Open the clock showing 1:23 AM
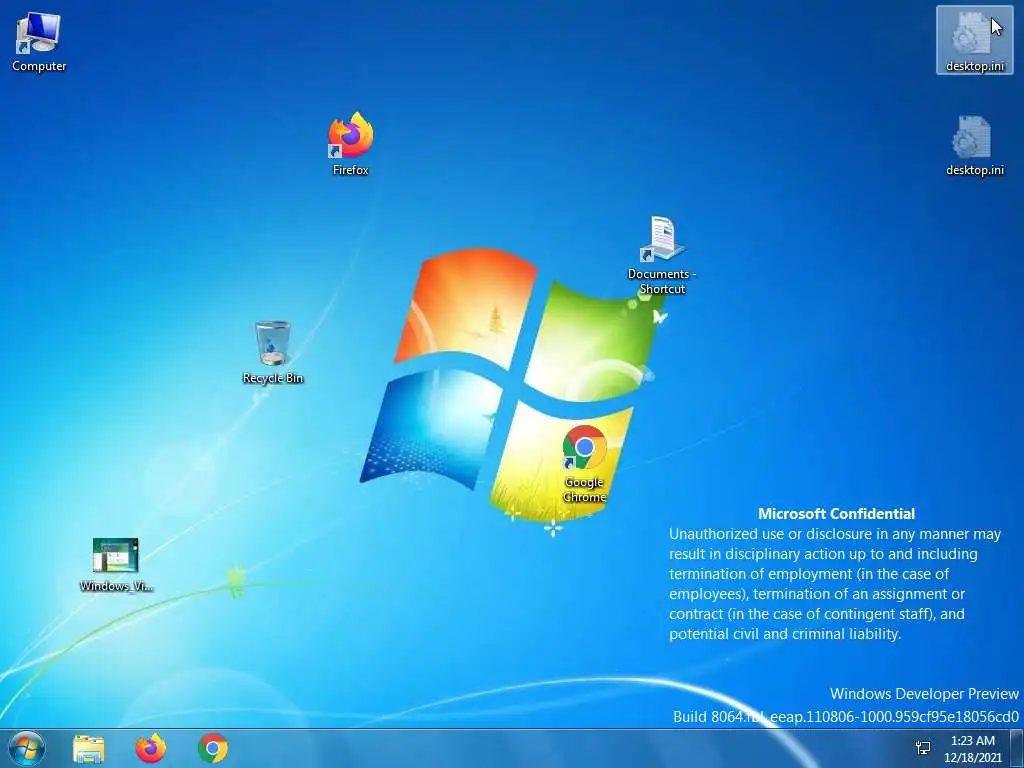1024x768 pixels. point(972,748)
